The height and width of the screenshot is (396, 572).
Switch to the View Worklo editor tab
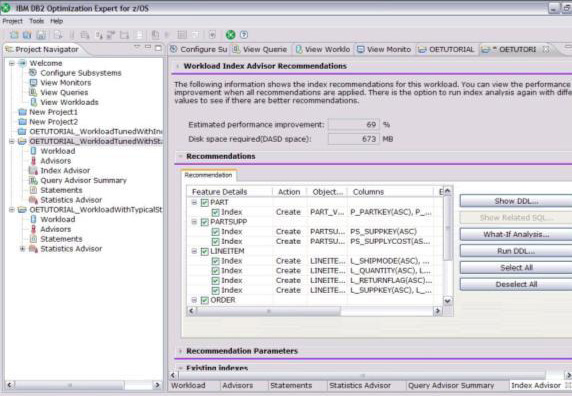pyautogui.click(x=323, y=49)
